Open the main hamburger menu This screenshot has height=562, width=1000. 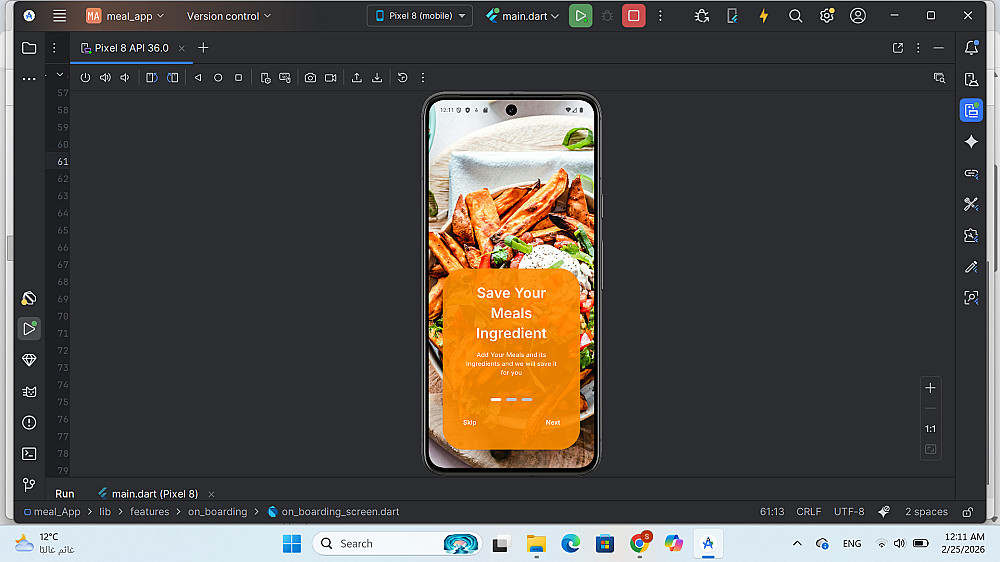(59, 16)
